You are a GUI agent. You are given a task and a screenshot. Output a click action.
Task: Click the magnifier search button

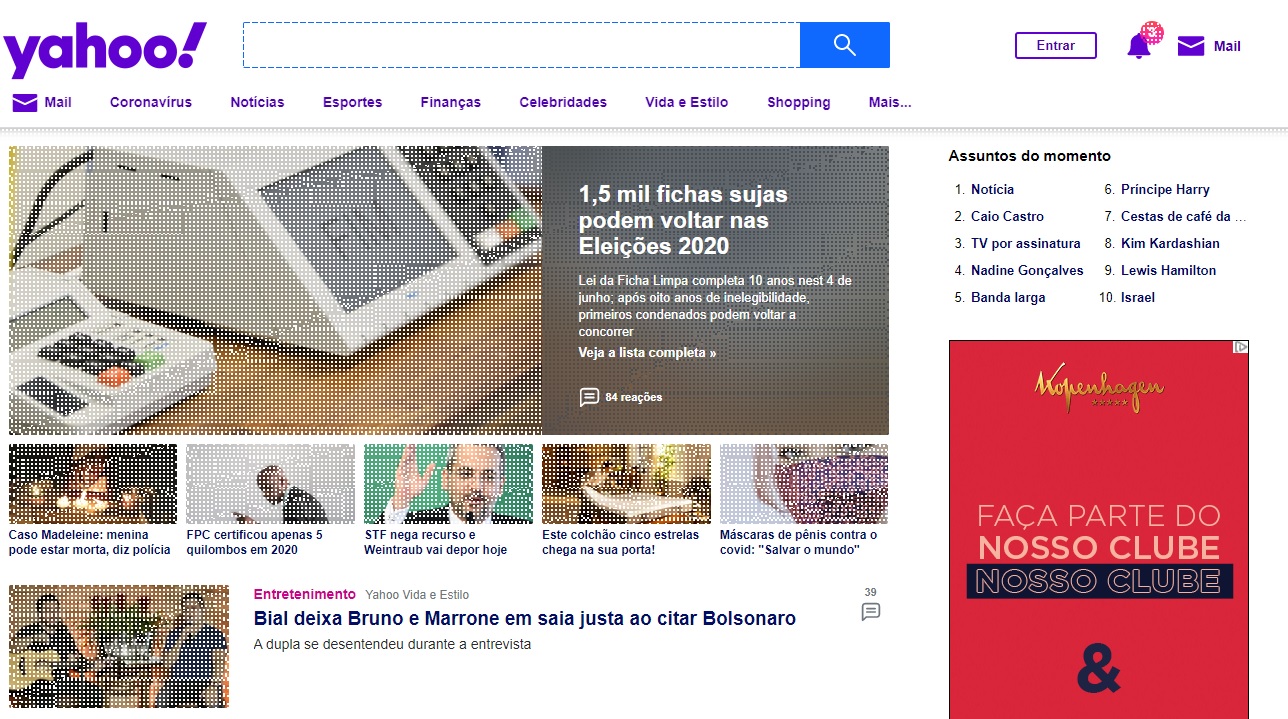pos(845,45)
